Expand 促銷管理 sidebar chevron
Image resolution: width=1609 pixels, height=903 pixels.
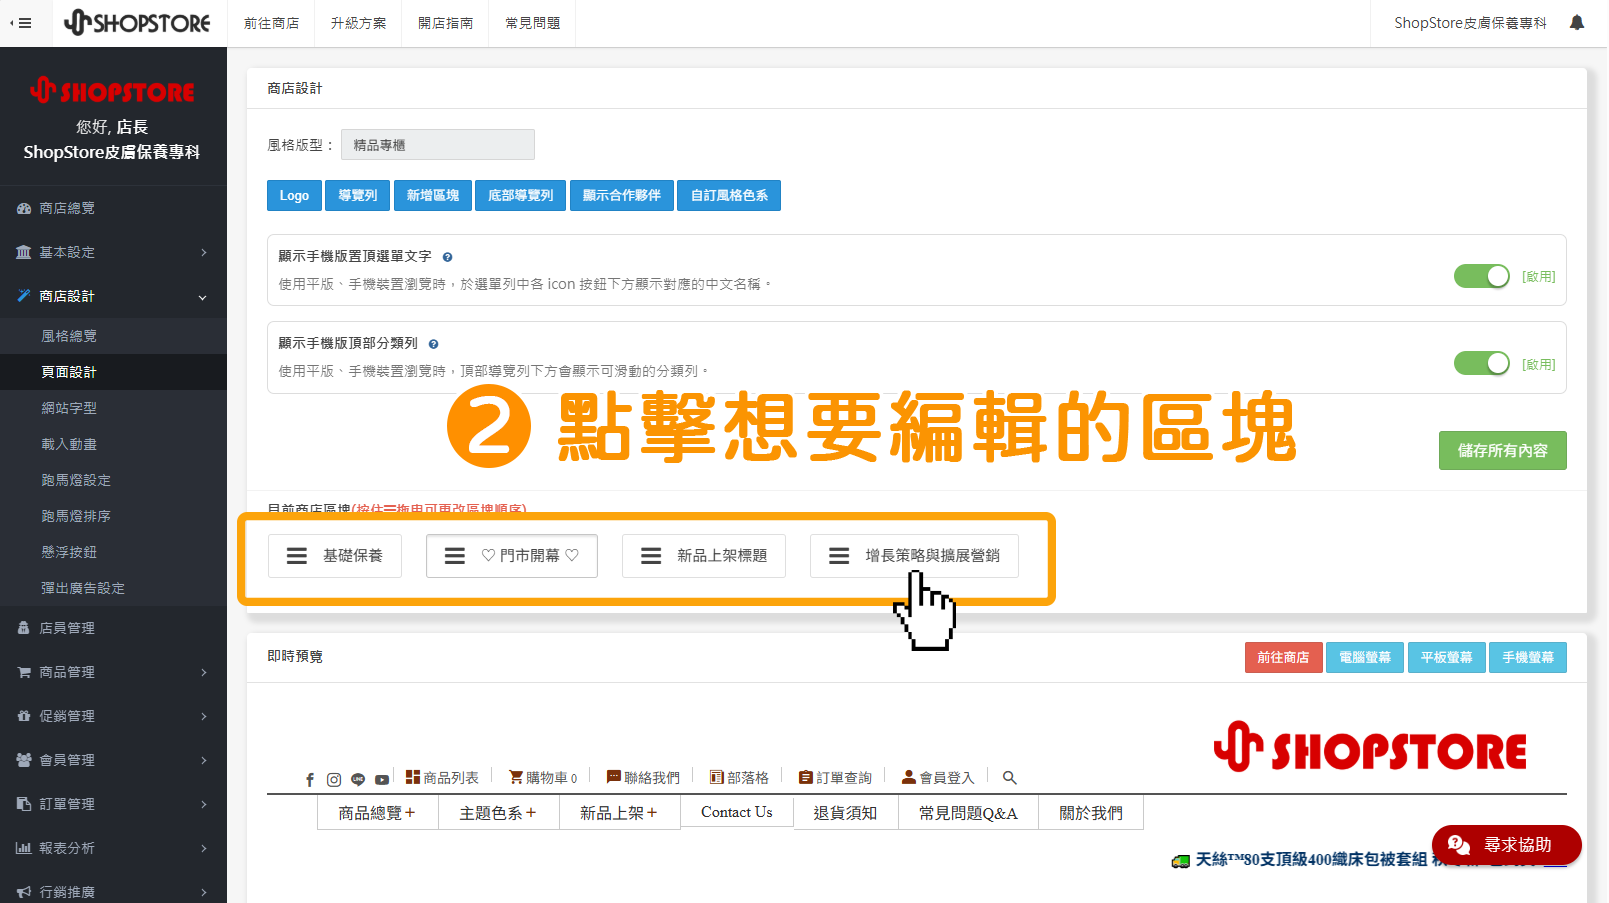click(203, 716)
